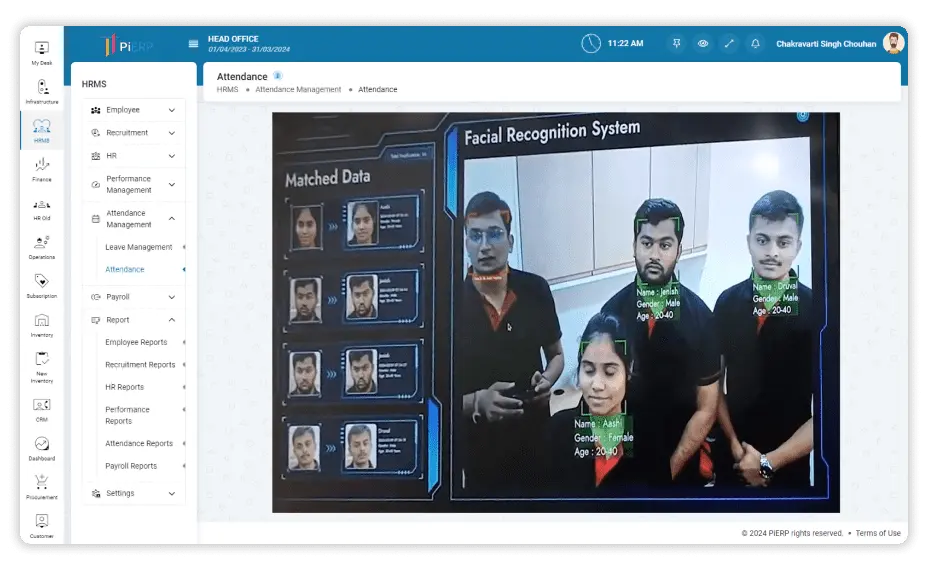Click the Facial Recognition System video
The width and height of the screenshot is (928, 571).
click(x=556, y=312)
